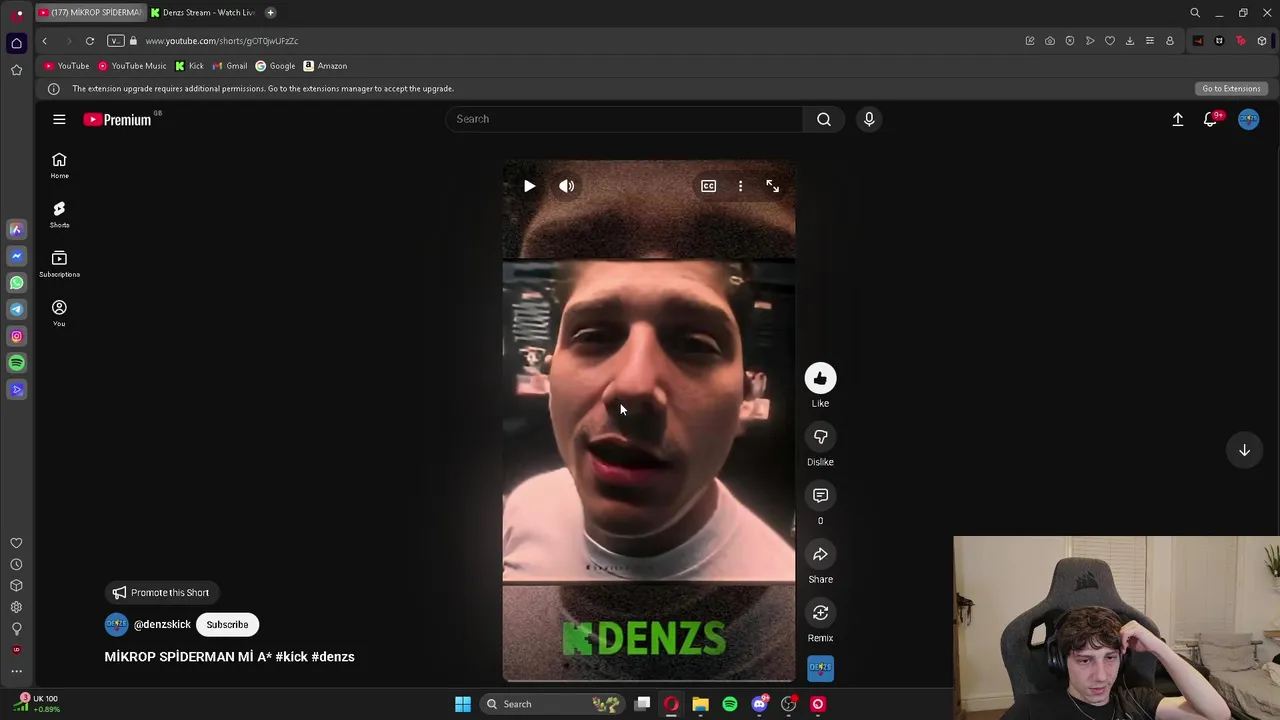
Task: Open File Explorer from taskbar
Action: point(700,704)
